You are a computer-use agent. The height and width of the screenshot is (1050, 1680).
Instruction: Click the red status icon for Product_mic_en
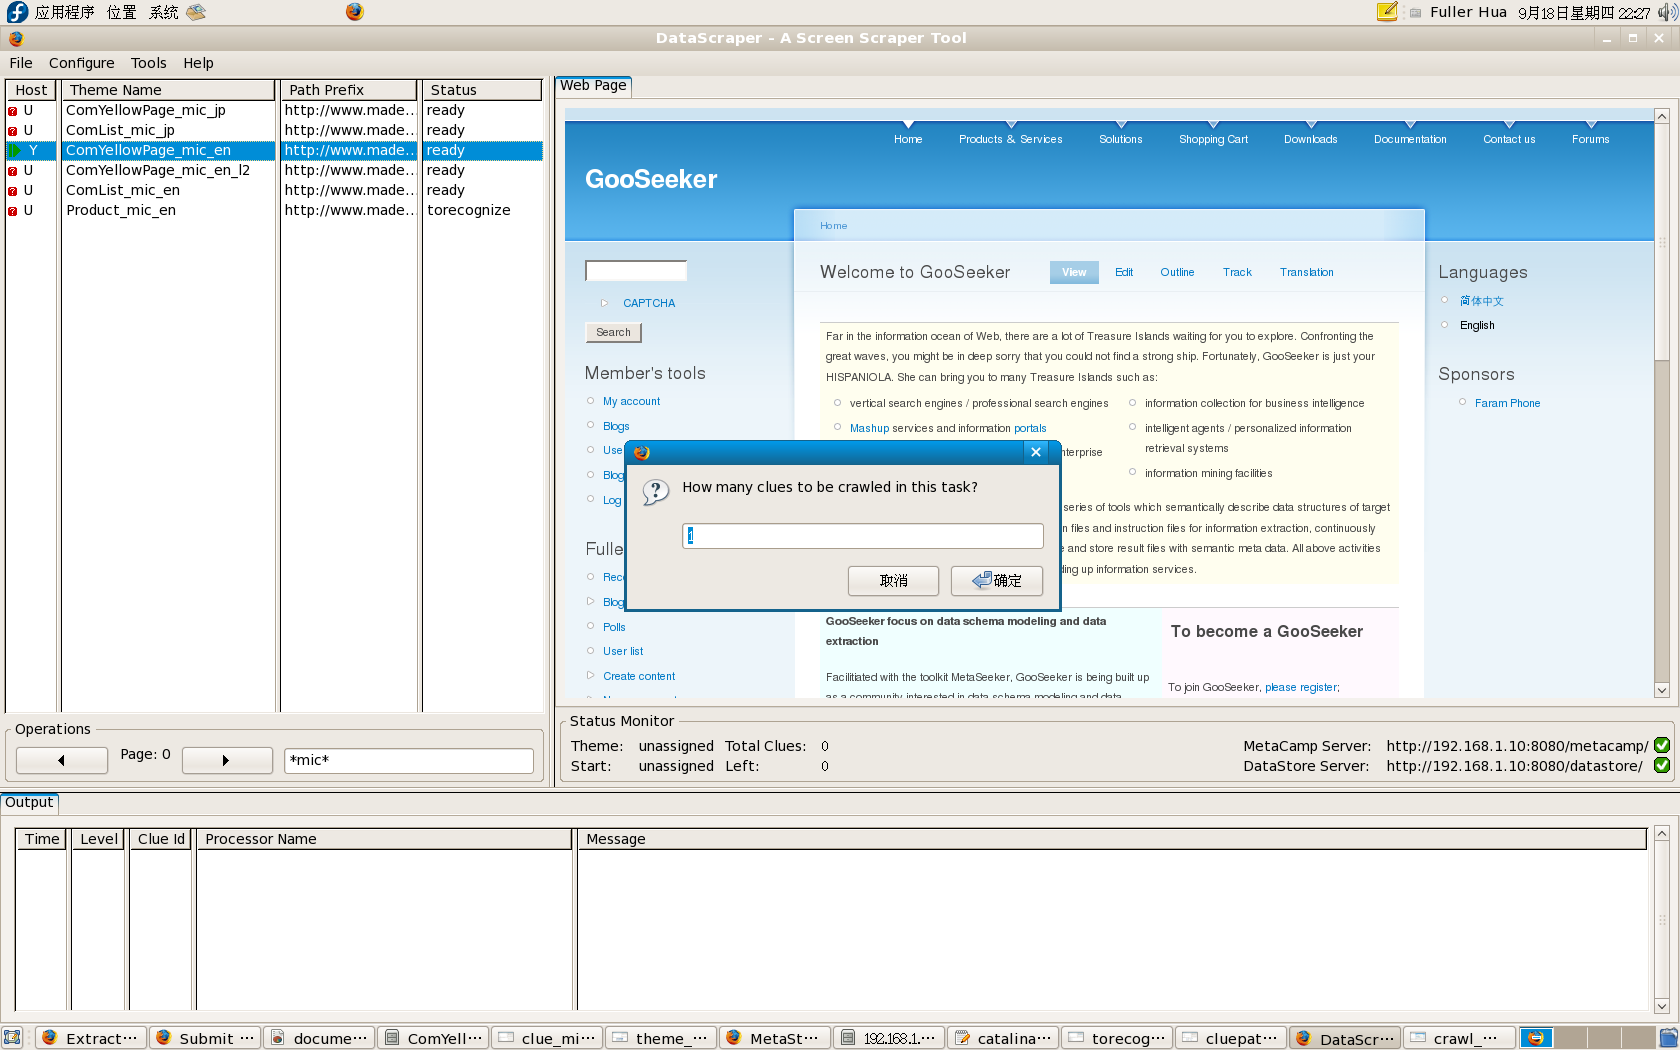tap(13, 211)
